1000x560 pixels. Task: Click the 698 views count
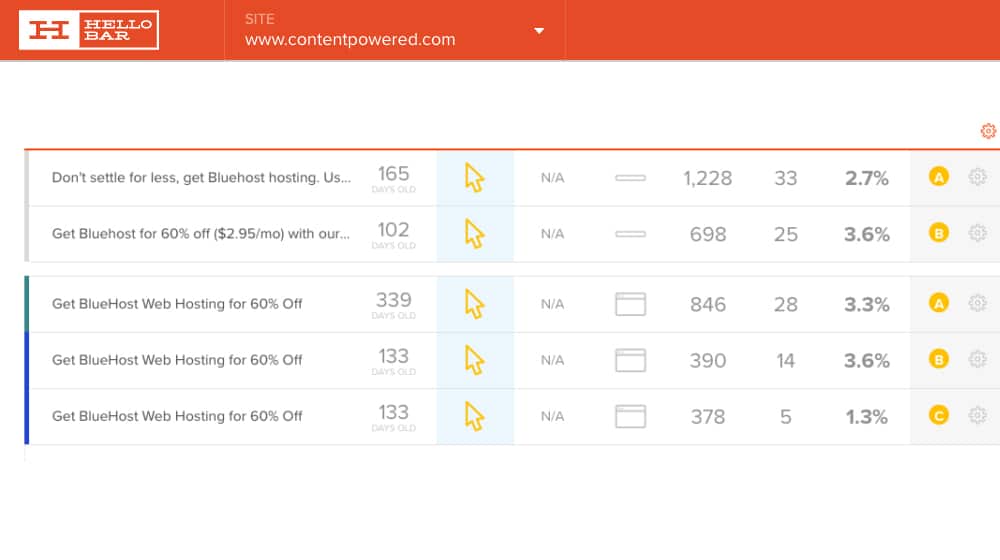coord(707,235)
